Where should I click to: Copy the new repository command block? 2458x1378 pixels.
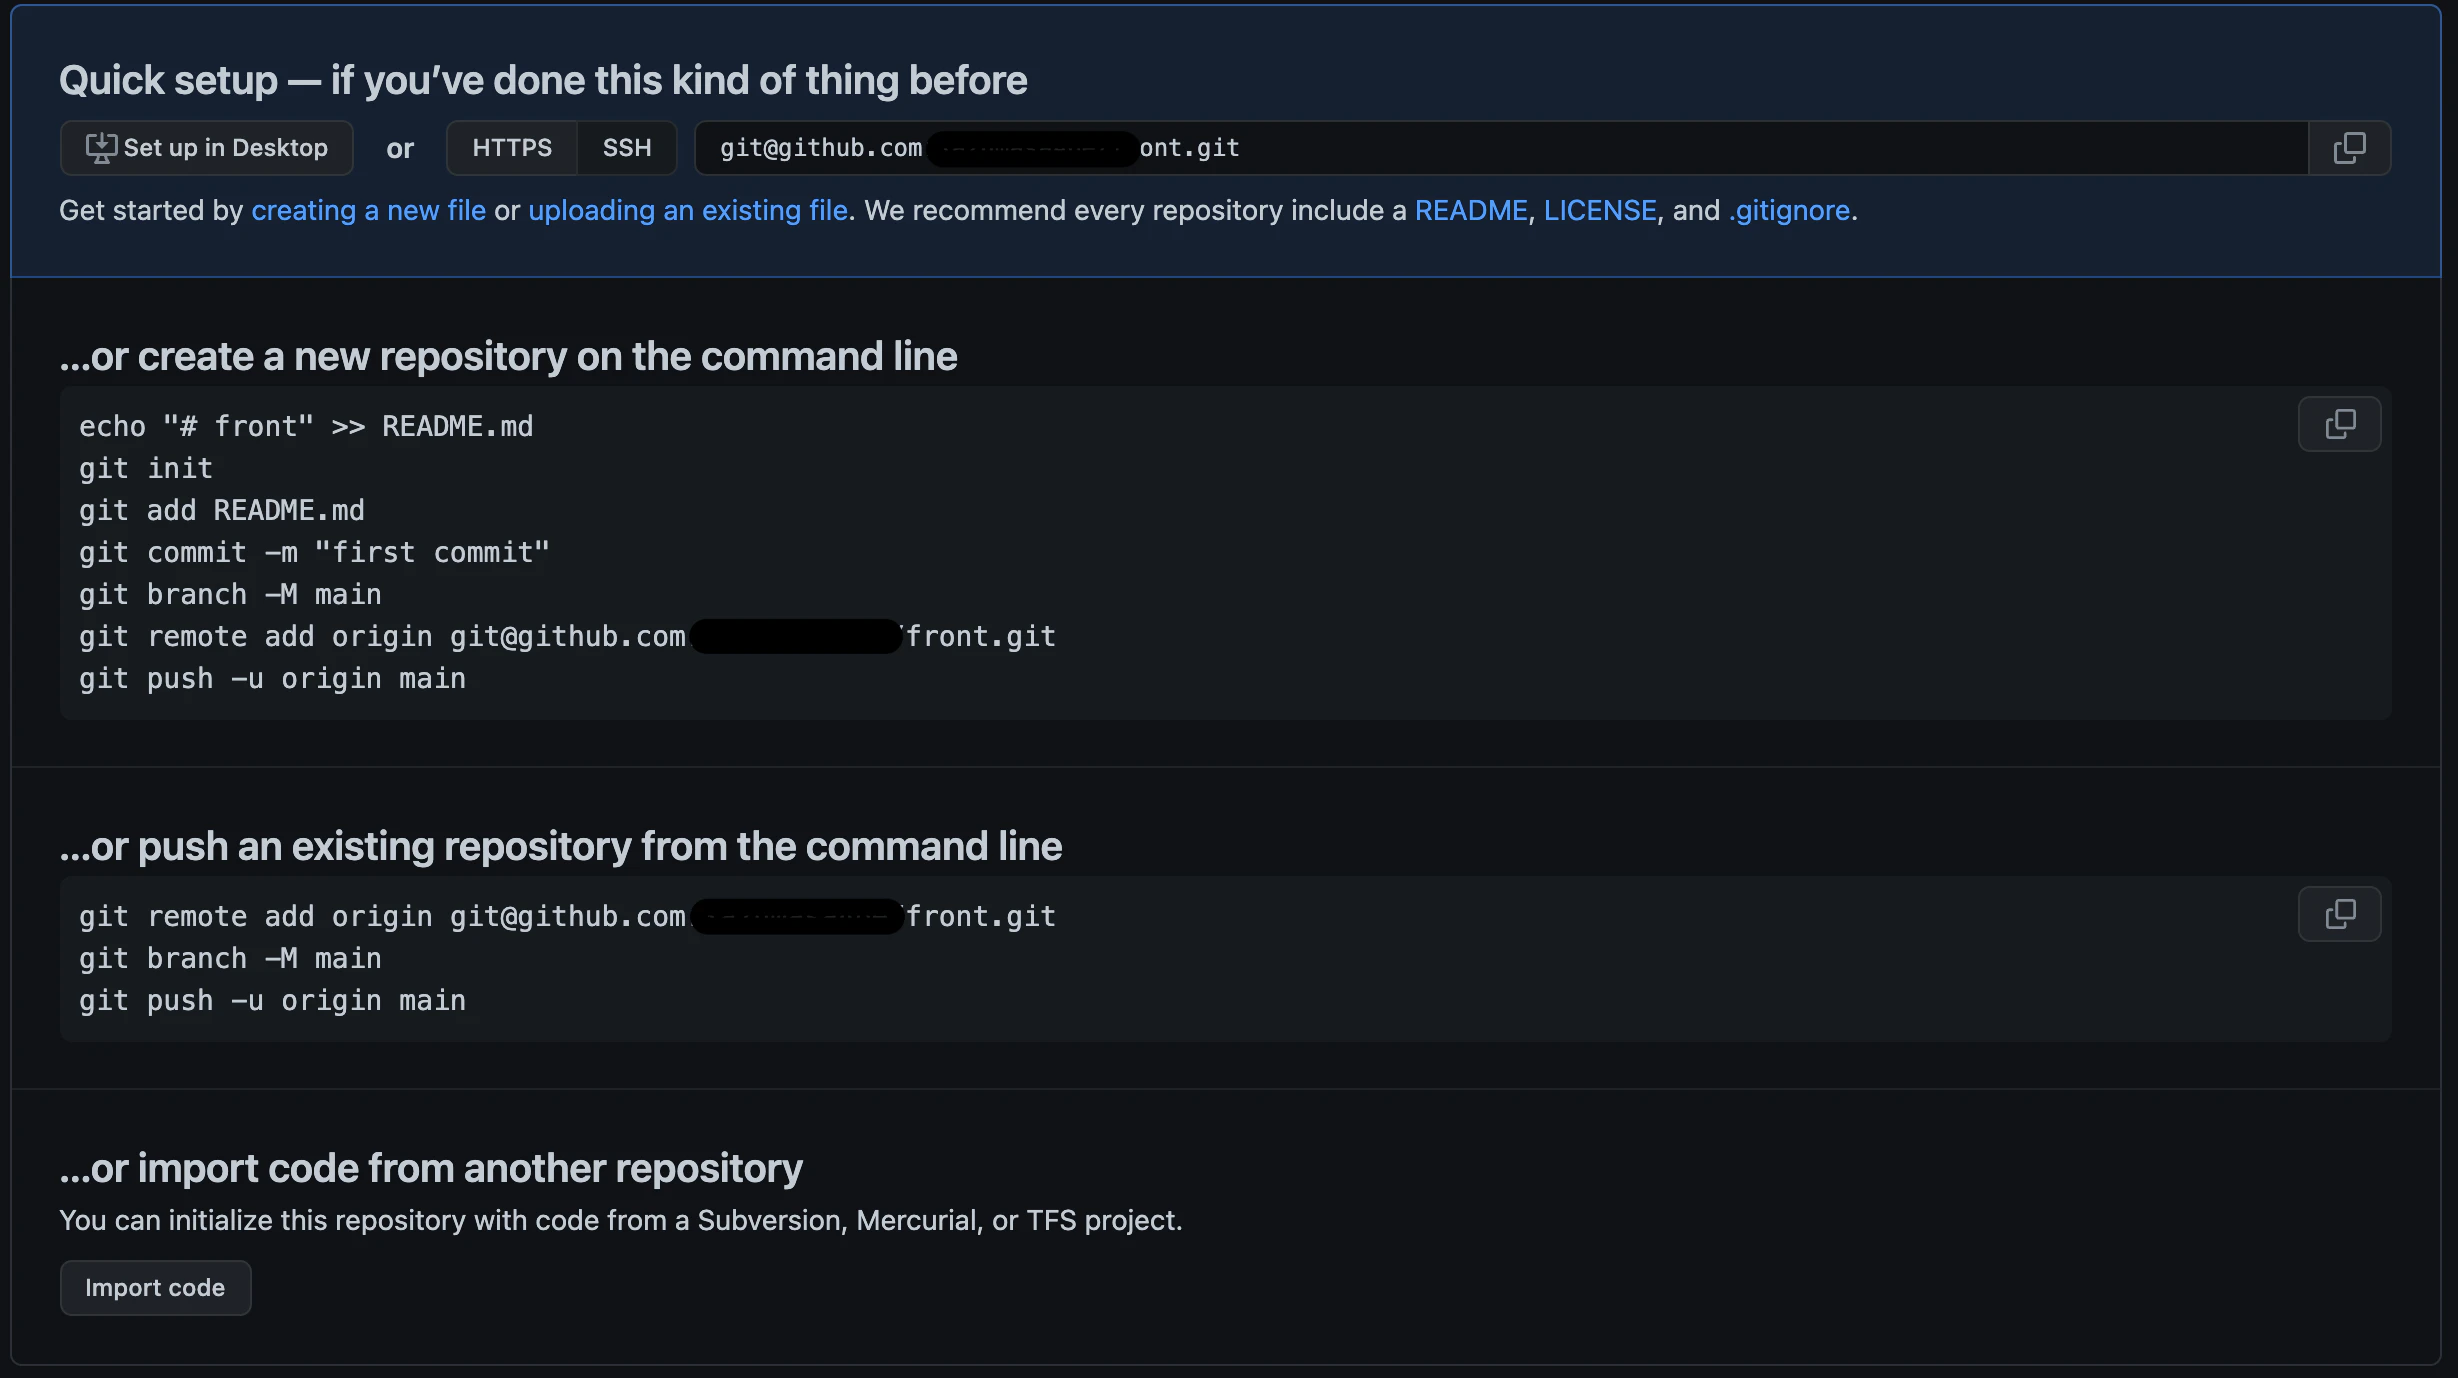coord(2339,424)
